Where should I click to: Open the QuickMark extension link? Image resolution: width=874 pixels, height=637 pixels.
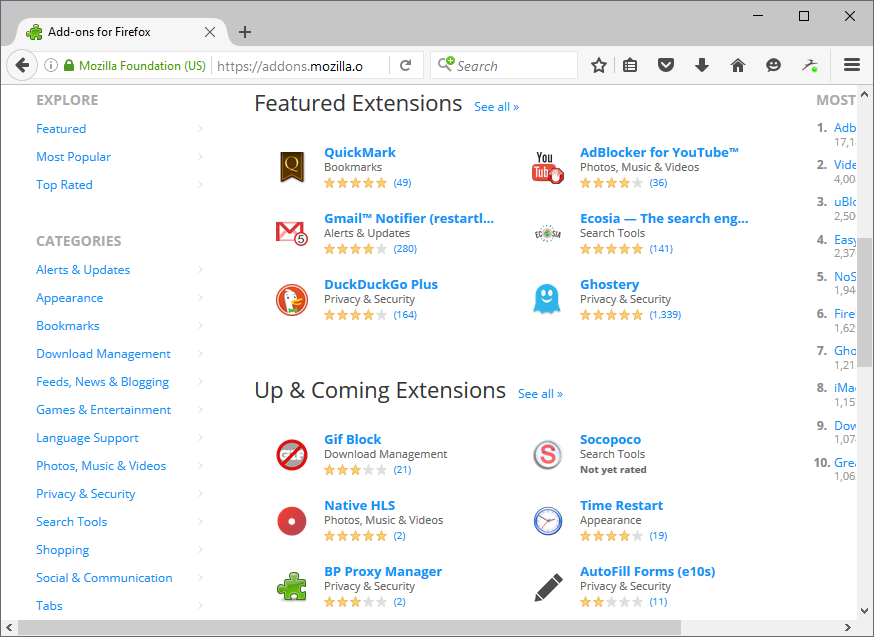[360, 152]
